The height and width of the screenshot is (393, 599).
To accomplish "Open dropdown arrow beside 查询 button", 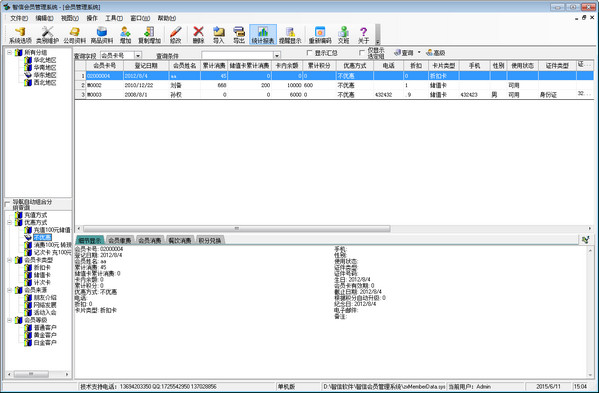I will pyautogui.click(x=419, y=52).
